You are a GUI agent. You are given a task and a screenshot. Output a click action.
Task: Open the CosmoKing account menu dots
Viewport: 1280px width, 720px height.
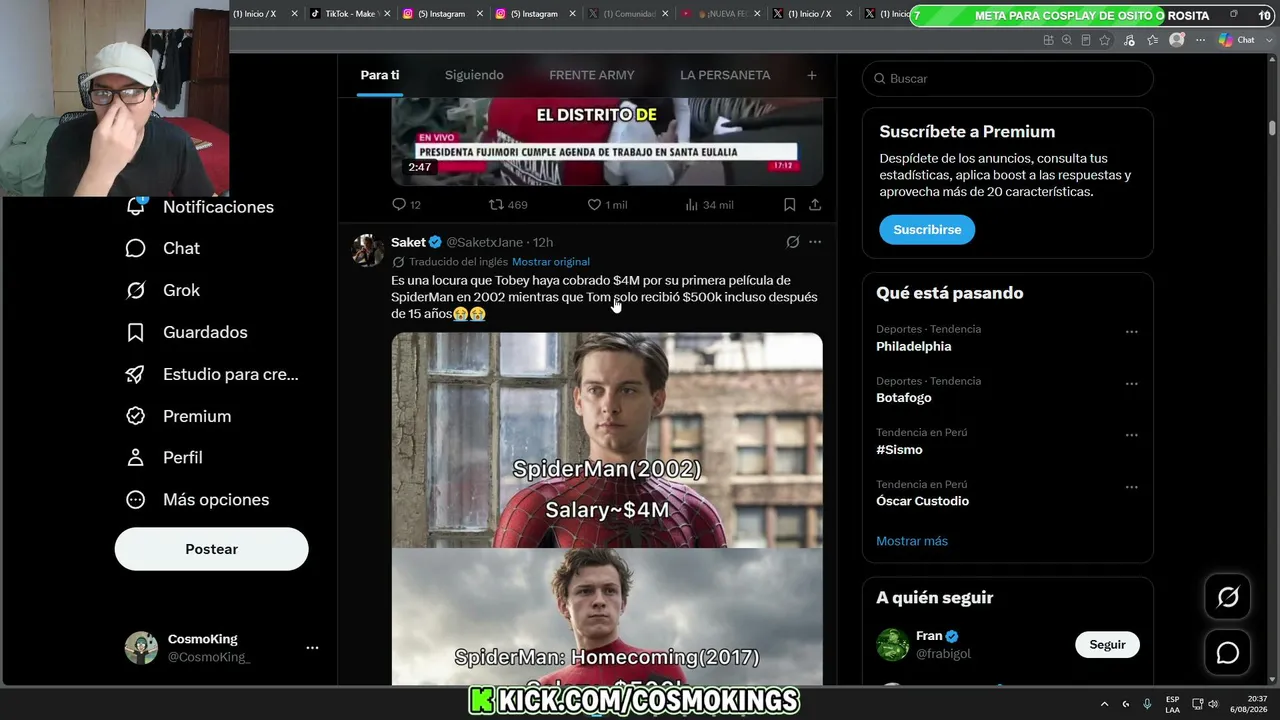pos(312,648)
